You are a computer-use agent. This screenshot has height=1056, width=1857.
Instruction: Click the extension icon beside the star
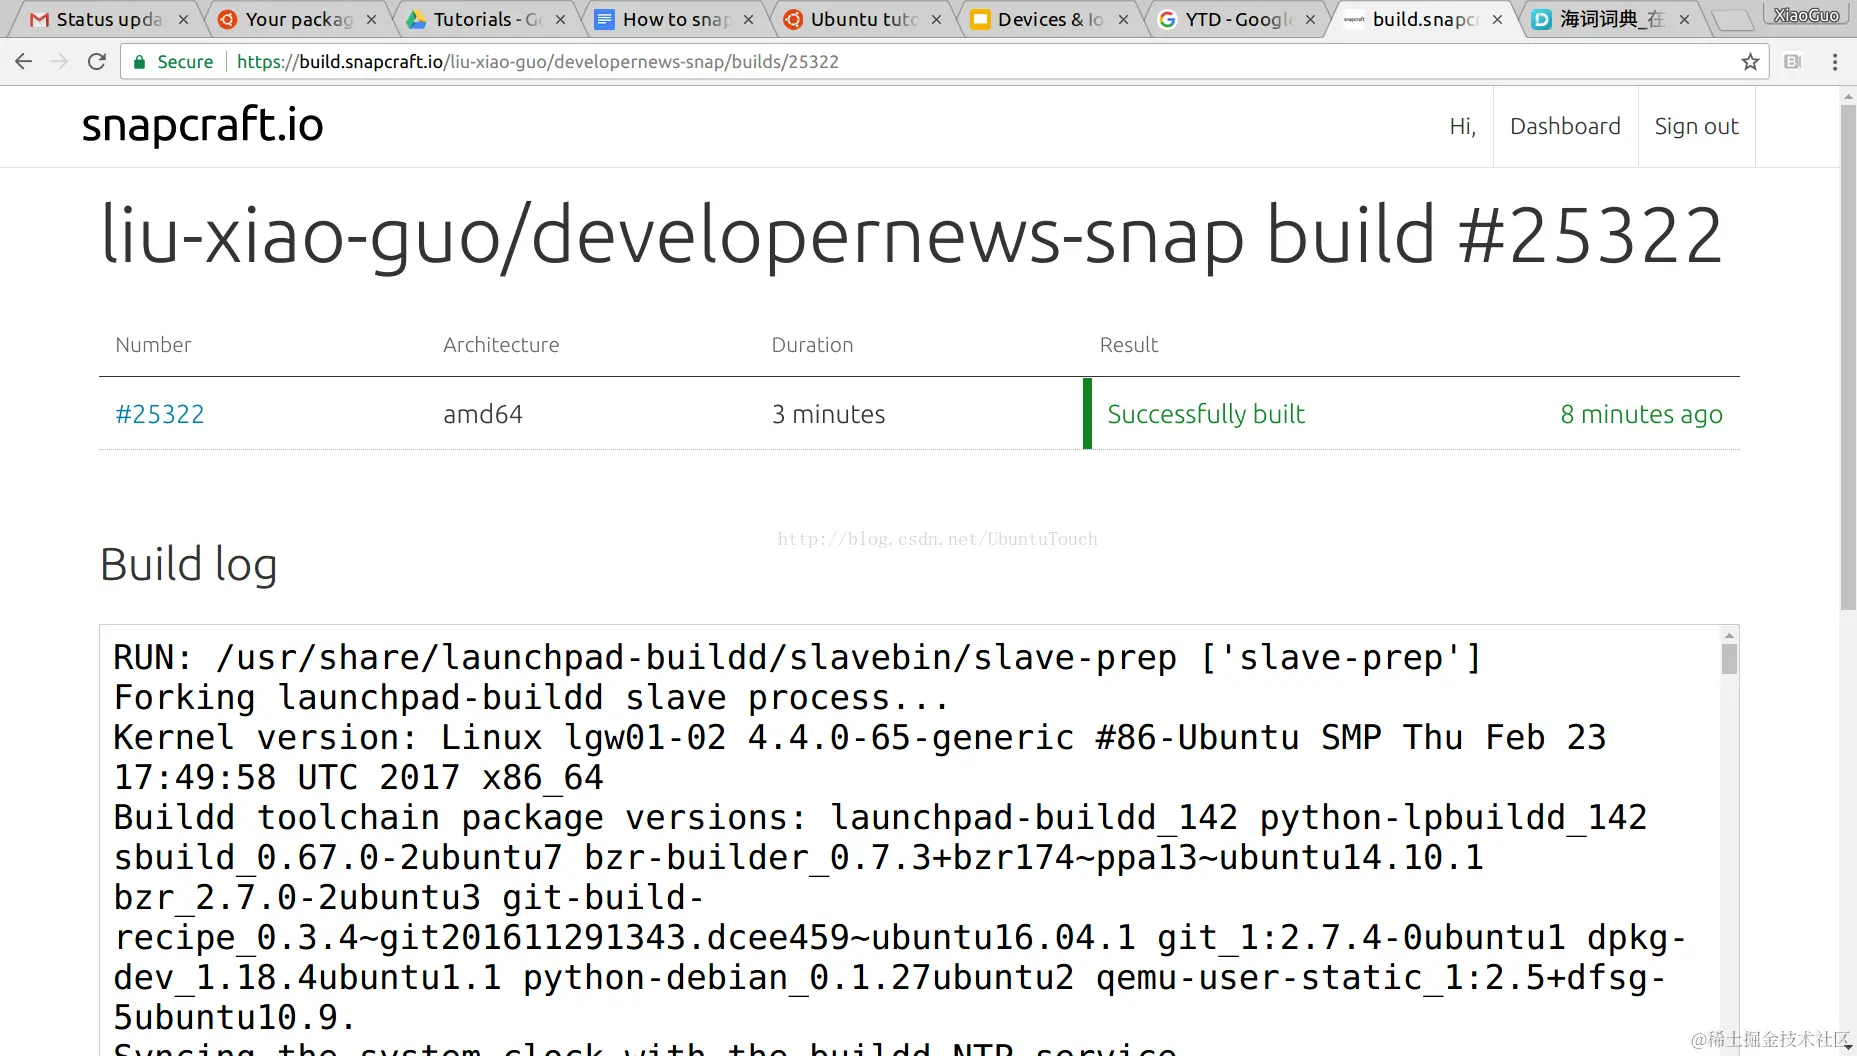click(1793, 62)
